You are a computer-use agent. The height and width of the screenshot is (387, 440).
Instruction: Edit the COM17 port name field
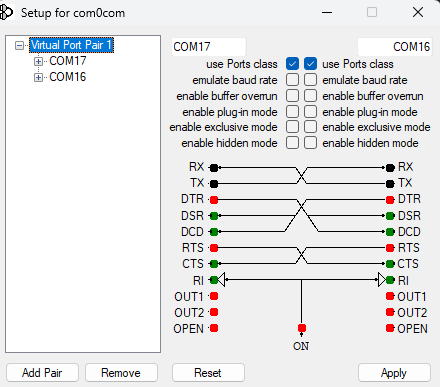209,47
